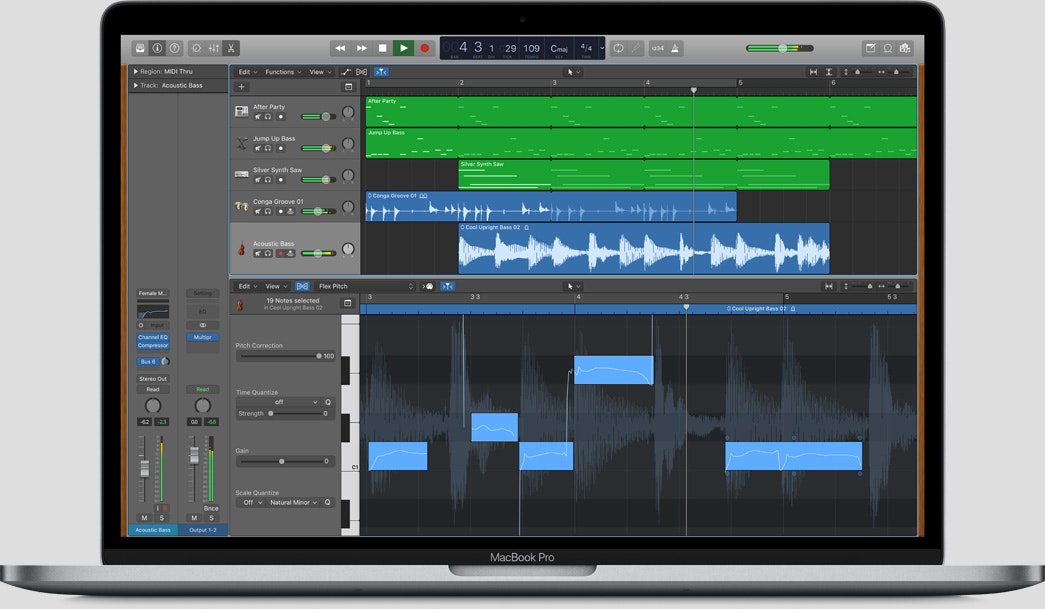Open the Library panel button
Screen dimensions: 1045x609
(x=140, y=48)
